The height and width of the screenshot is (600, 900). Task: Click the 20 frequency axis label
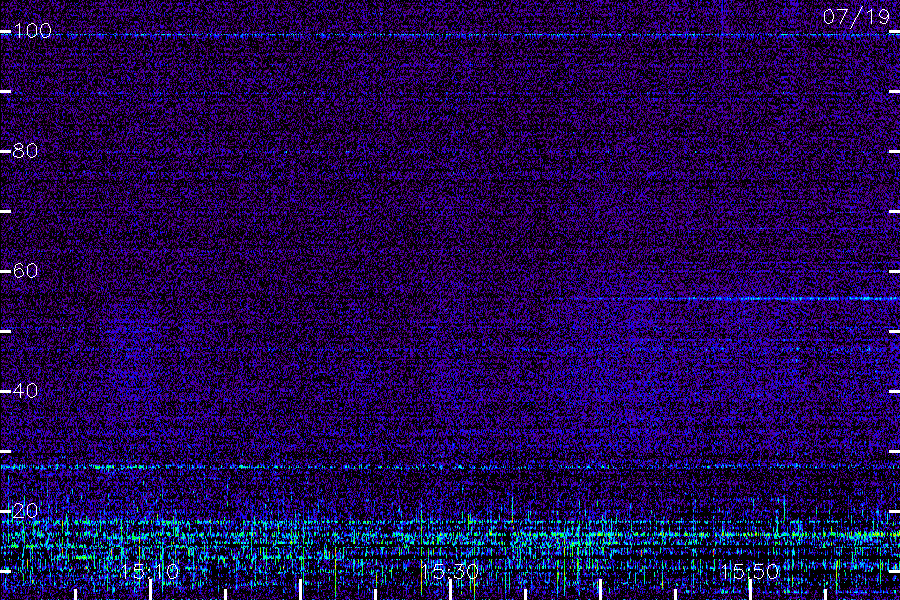[25, 510]
